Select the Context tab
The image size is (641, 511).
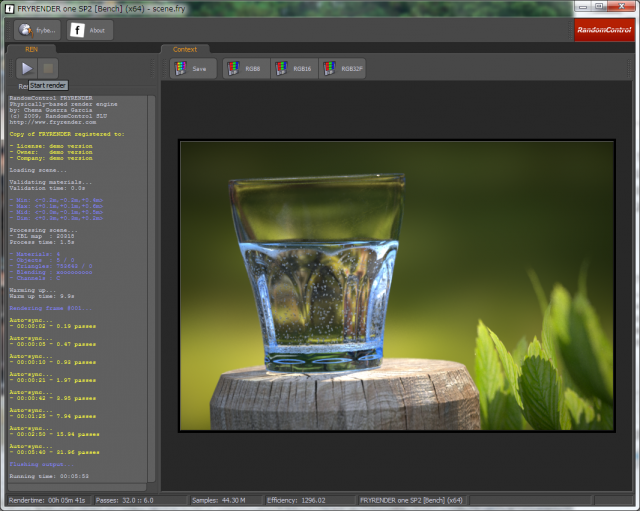click(185, 49)
